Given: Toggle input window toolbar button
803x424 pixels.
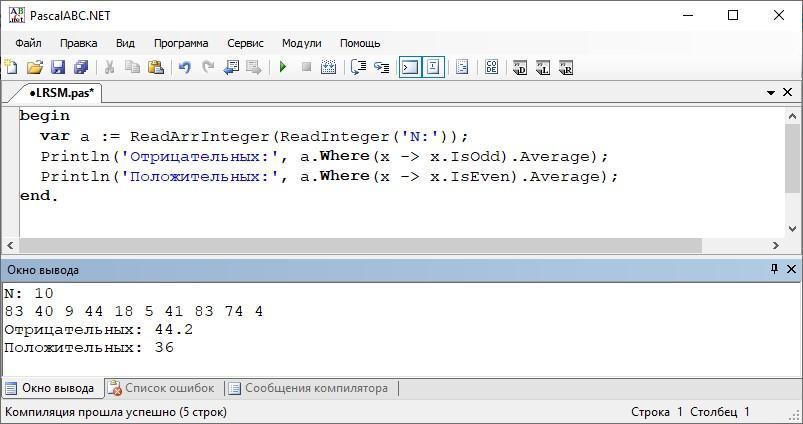Looking at the screenshot, I should [x=433, y=67].
